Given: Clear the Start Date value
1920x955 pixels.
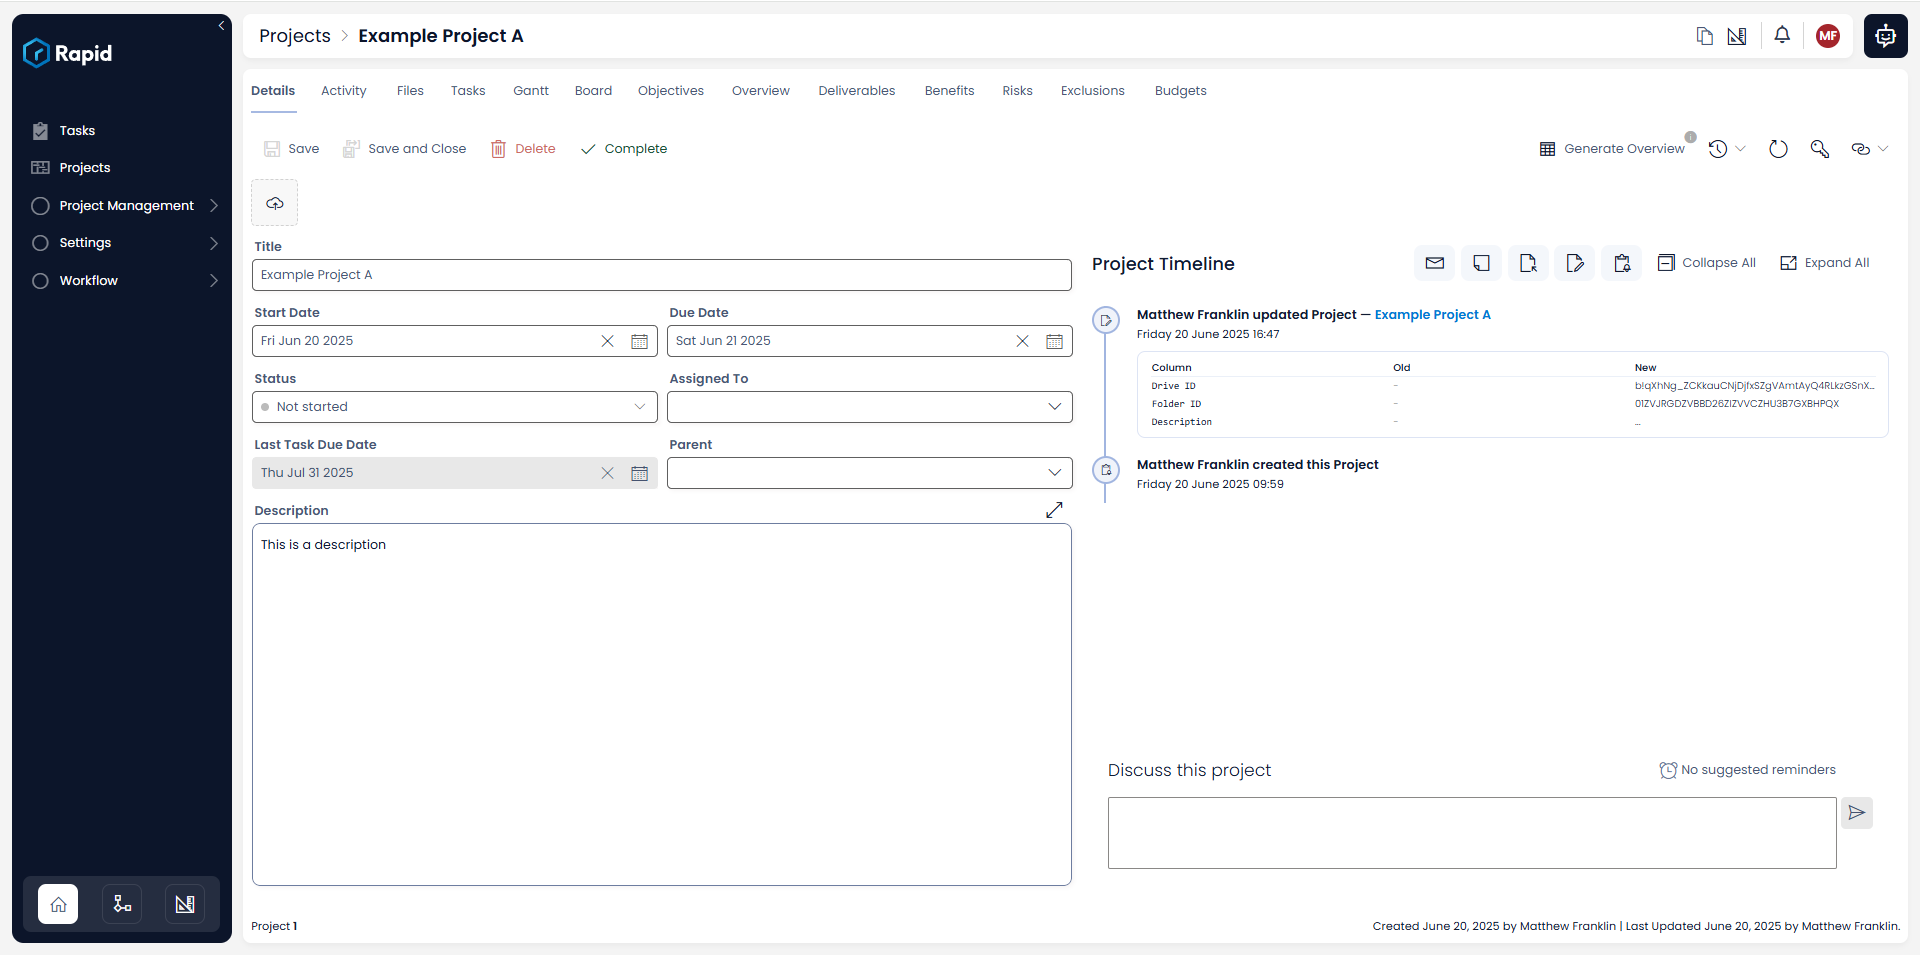Looking at the screenshot, I should coord(607,341).
